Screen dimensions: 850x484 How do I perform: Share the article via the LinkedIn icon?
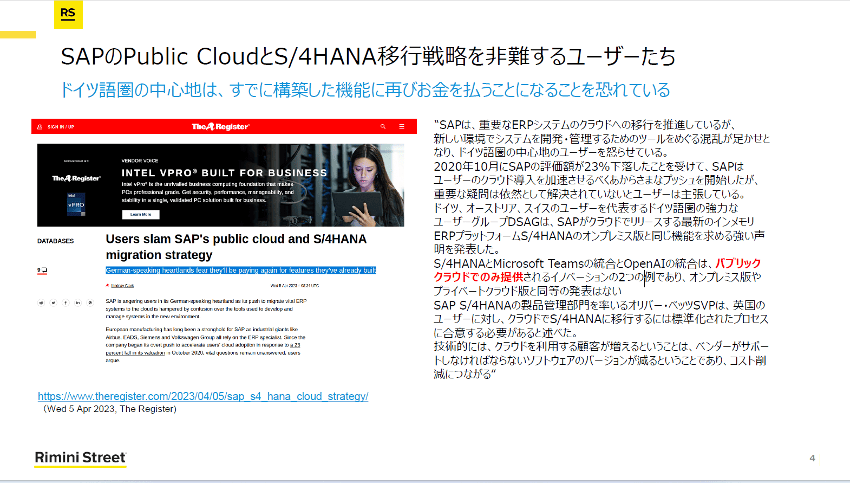click(x=78, y=303)
